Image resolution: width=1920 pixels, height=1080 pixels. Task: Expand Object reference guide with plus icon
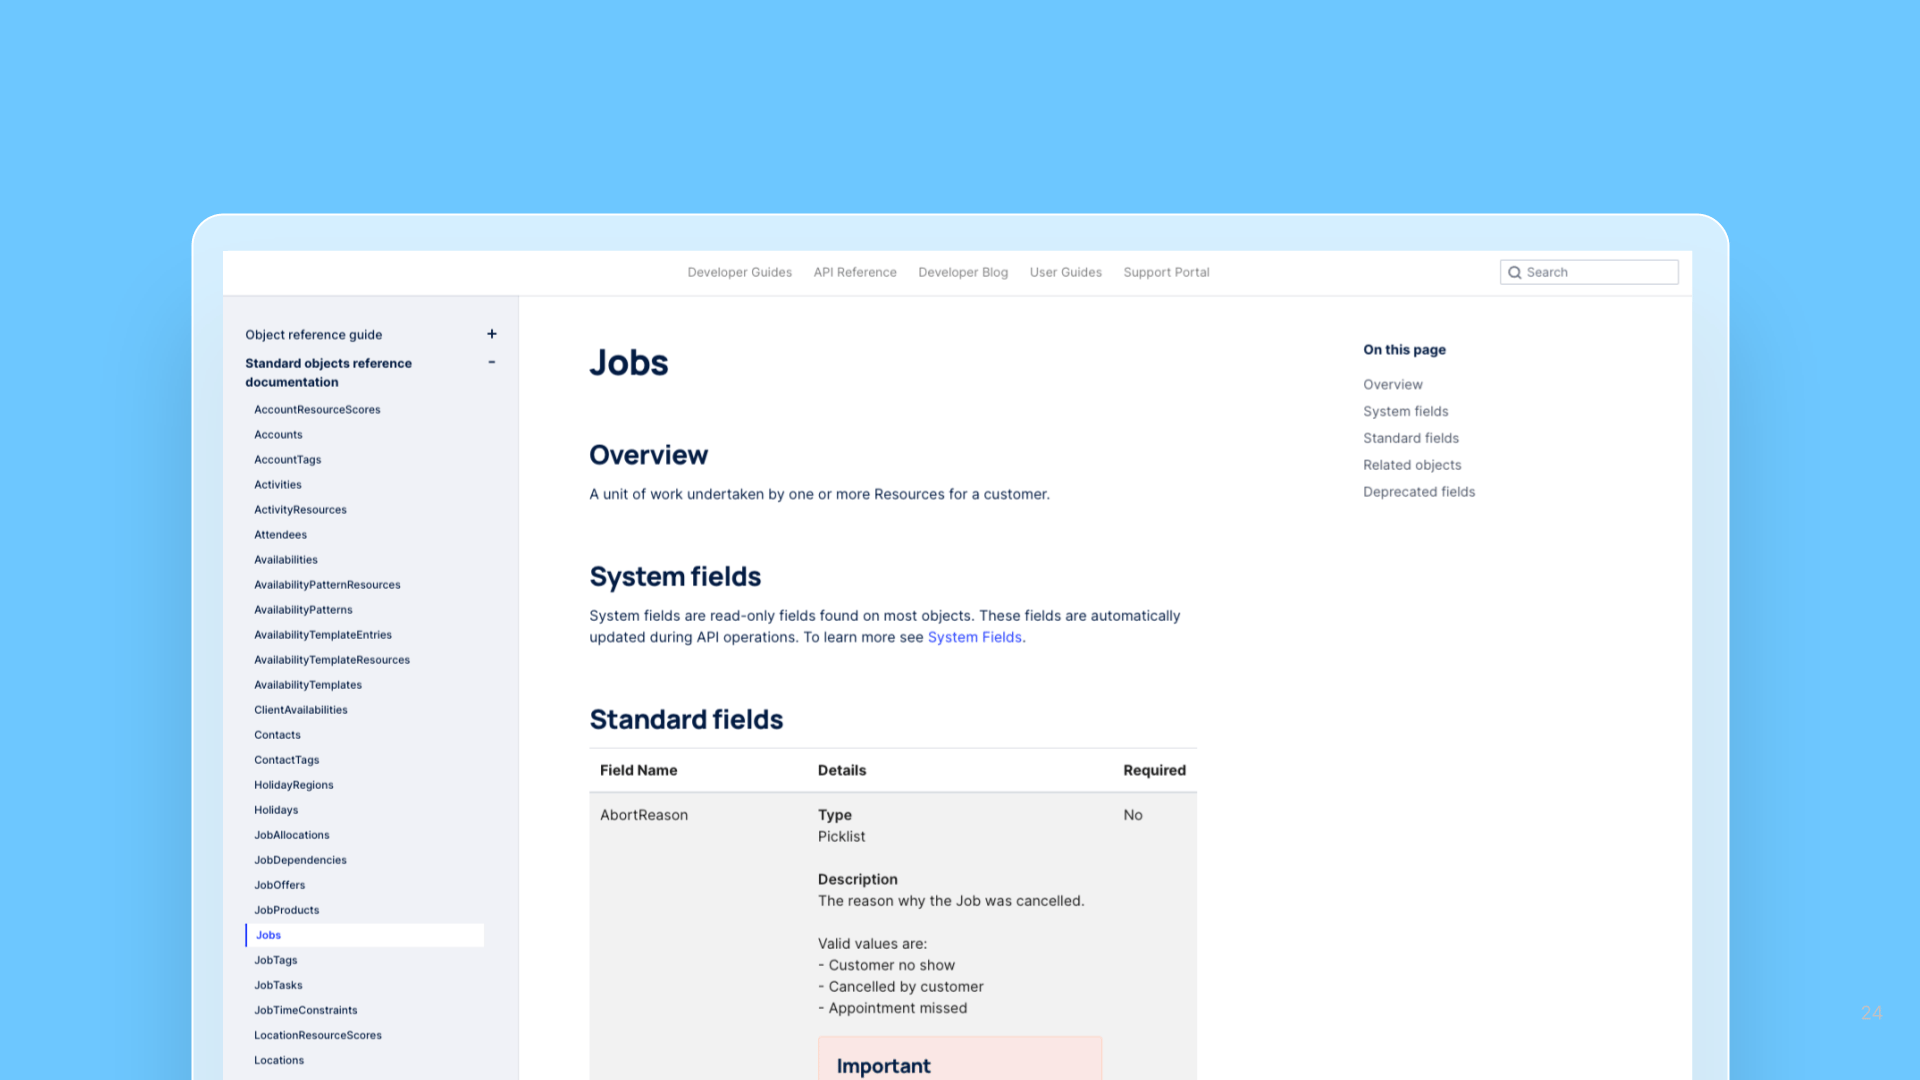491,334
